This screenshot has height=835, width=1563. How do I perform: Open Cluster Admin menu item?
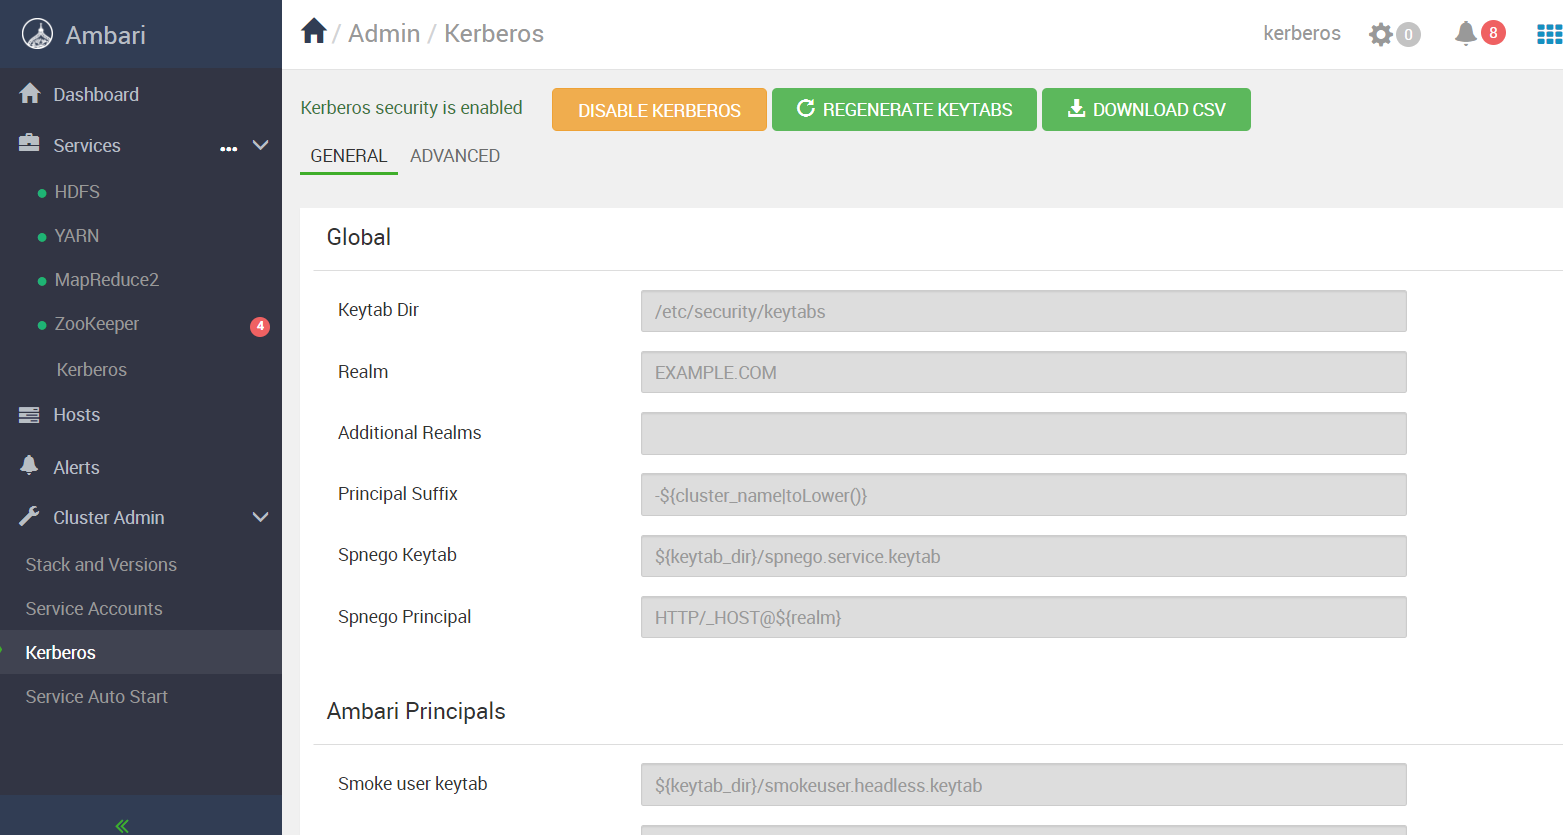pyautogui.click(x=108, y=517)
